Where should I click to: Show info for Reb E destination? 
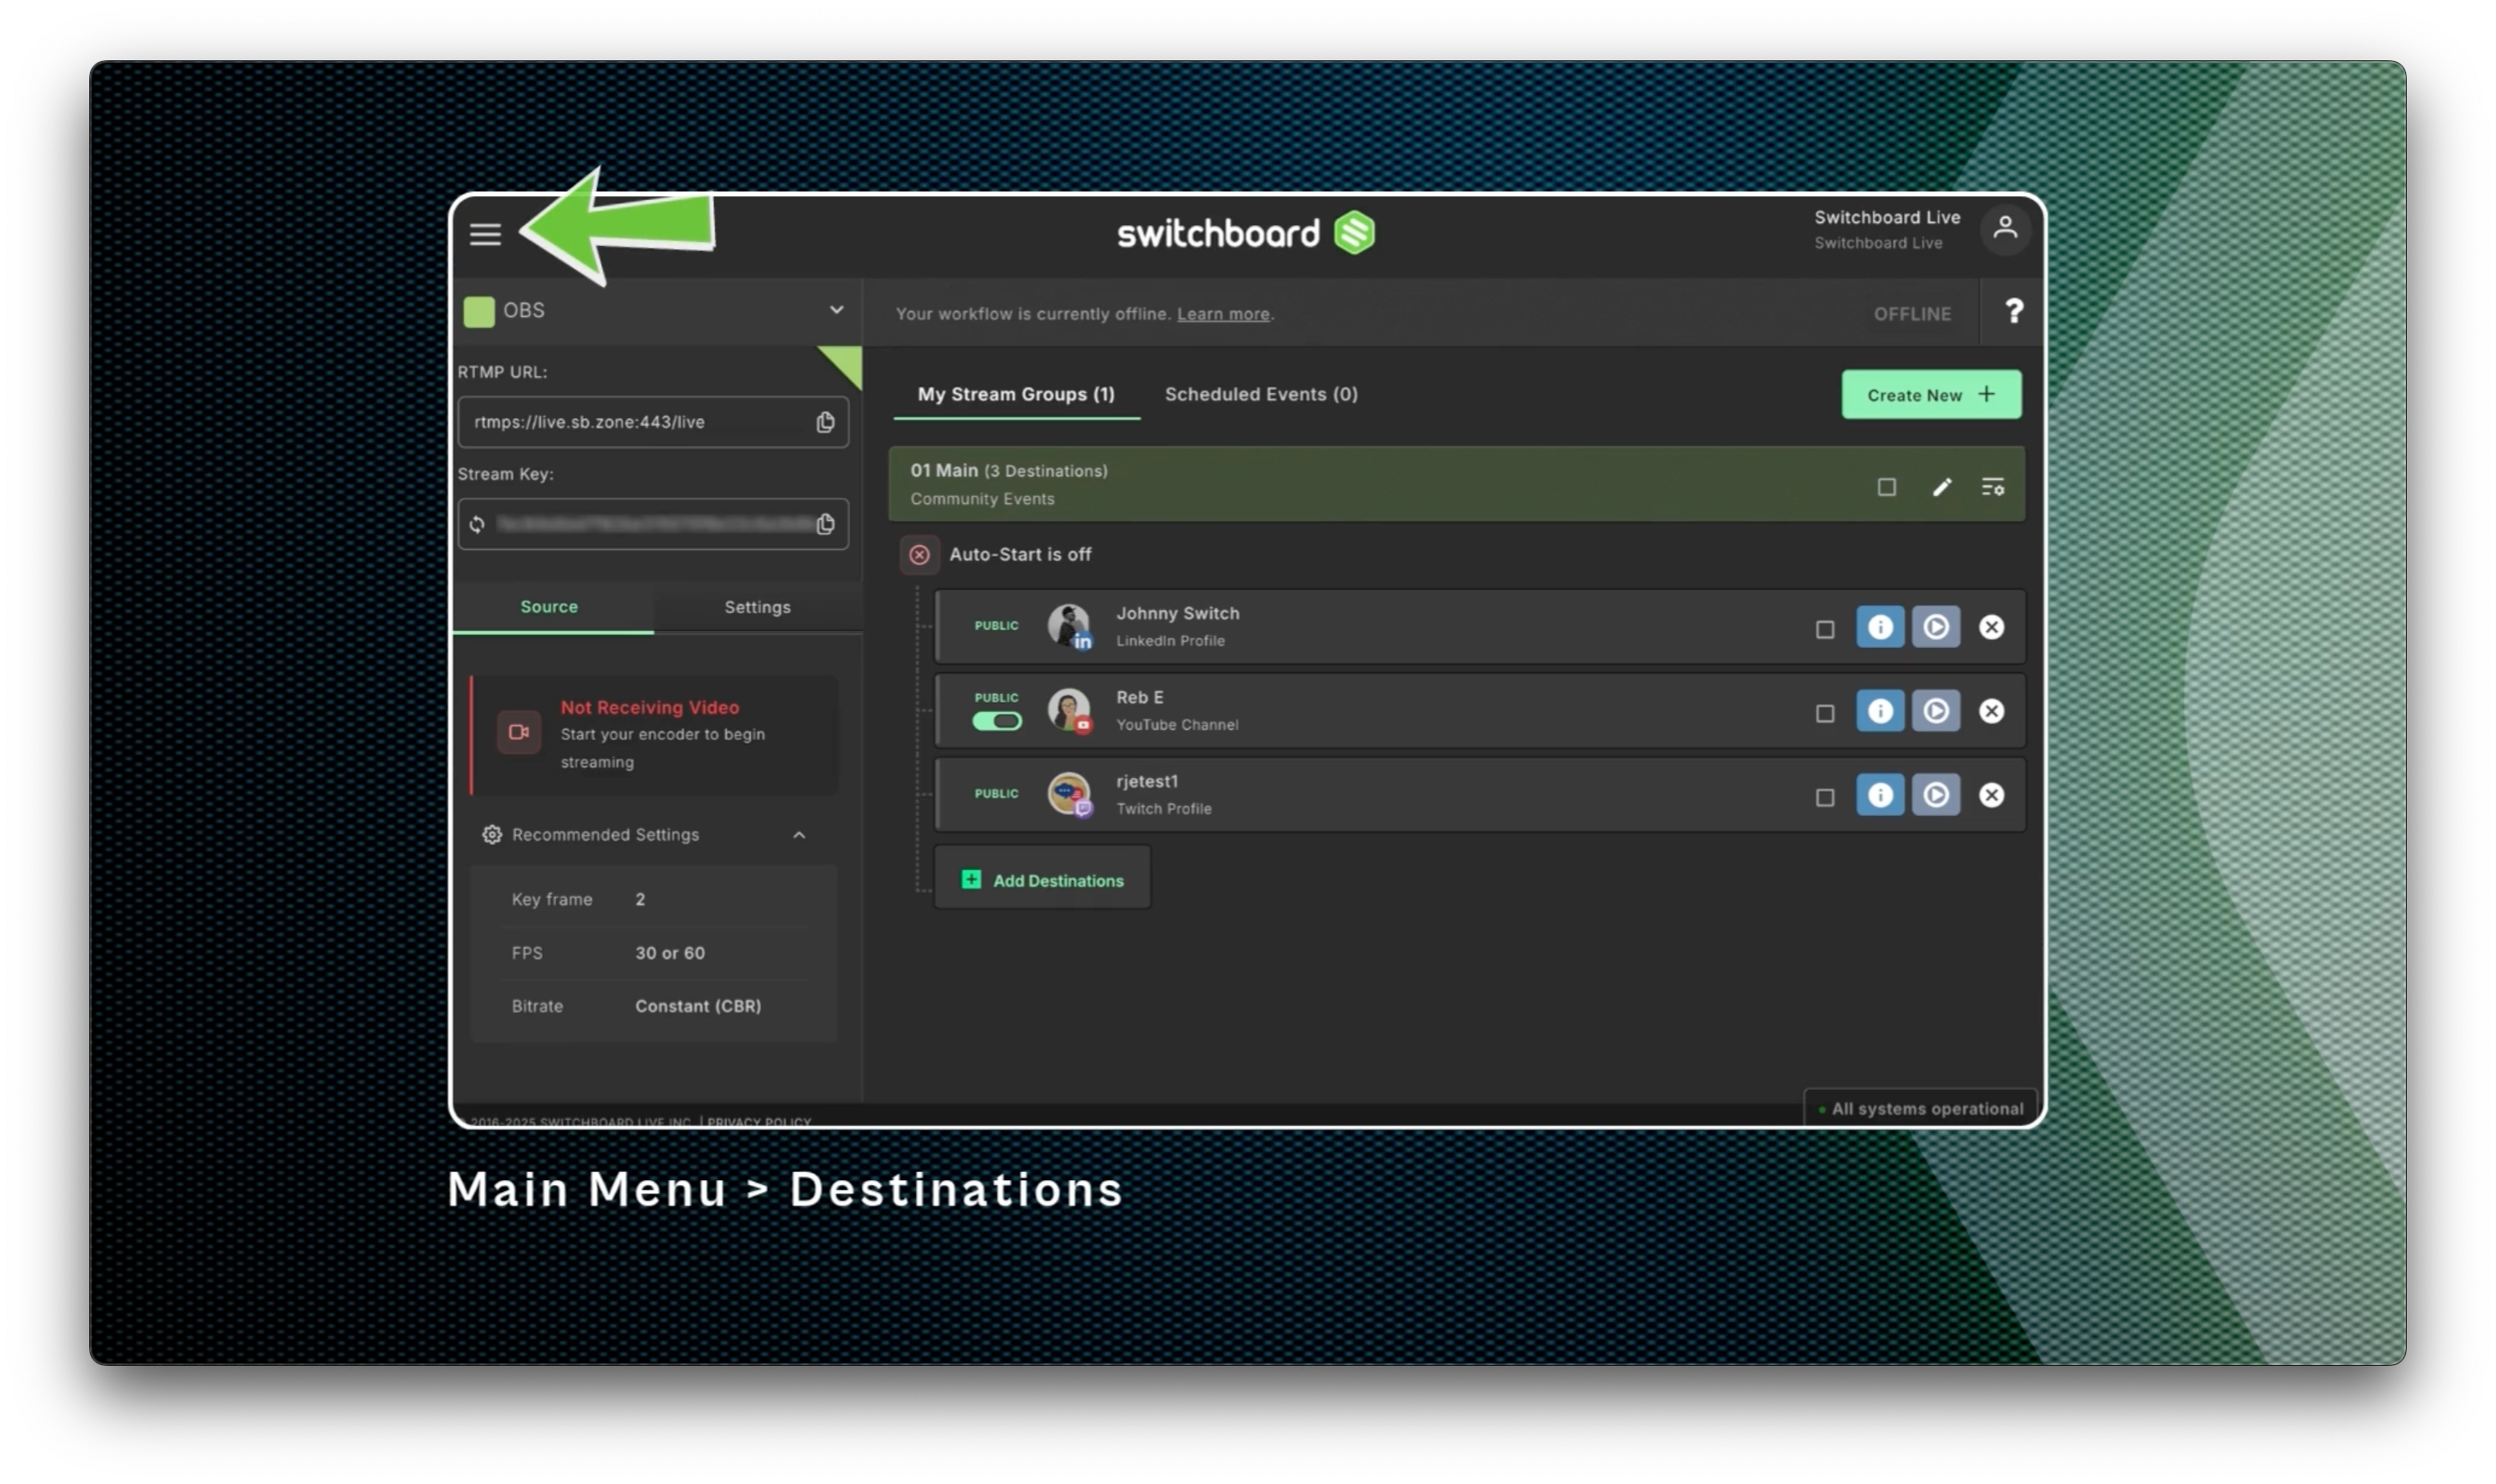coord(1879,711)
